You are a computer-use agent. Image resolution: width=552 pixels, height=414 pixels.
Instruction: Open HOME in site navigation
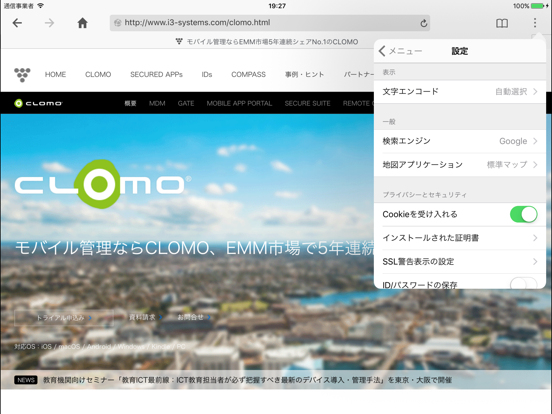pyautogui.click(x=55, y=75)
